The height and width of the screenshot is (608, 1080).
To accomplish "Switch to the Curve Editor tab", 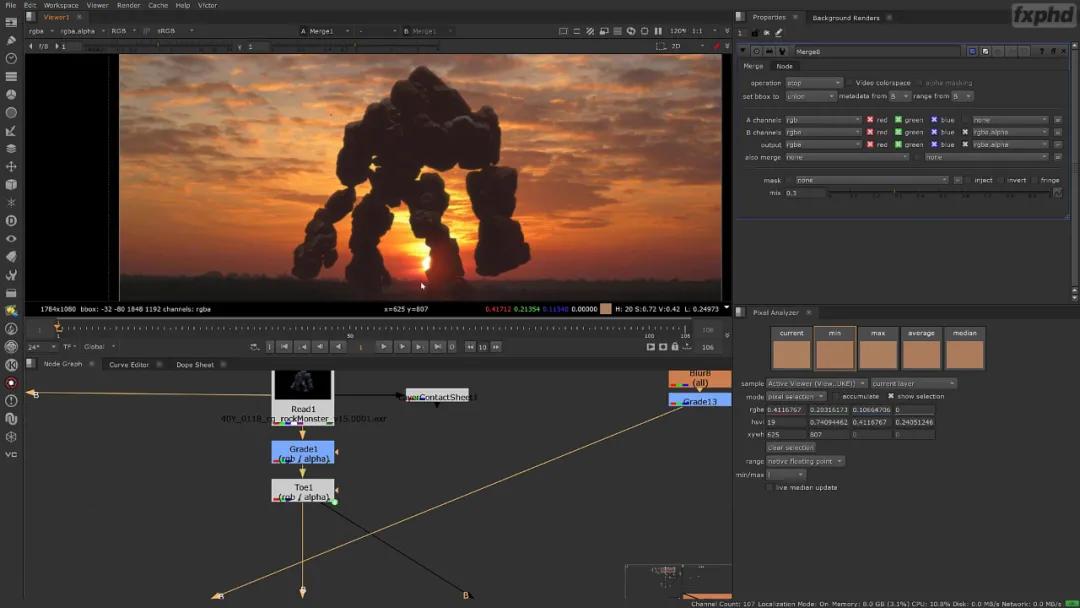I will pyautogui.click(x=129, y=365).
